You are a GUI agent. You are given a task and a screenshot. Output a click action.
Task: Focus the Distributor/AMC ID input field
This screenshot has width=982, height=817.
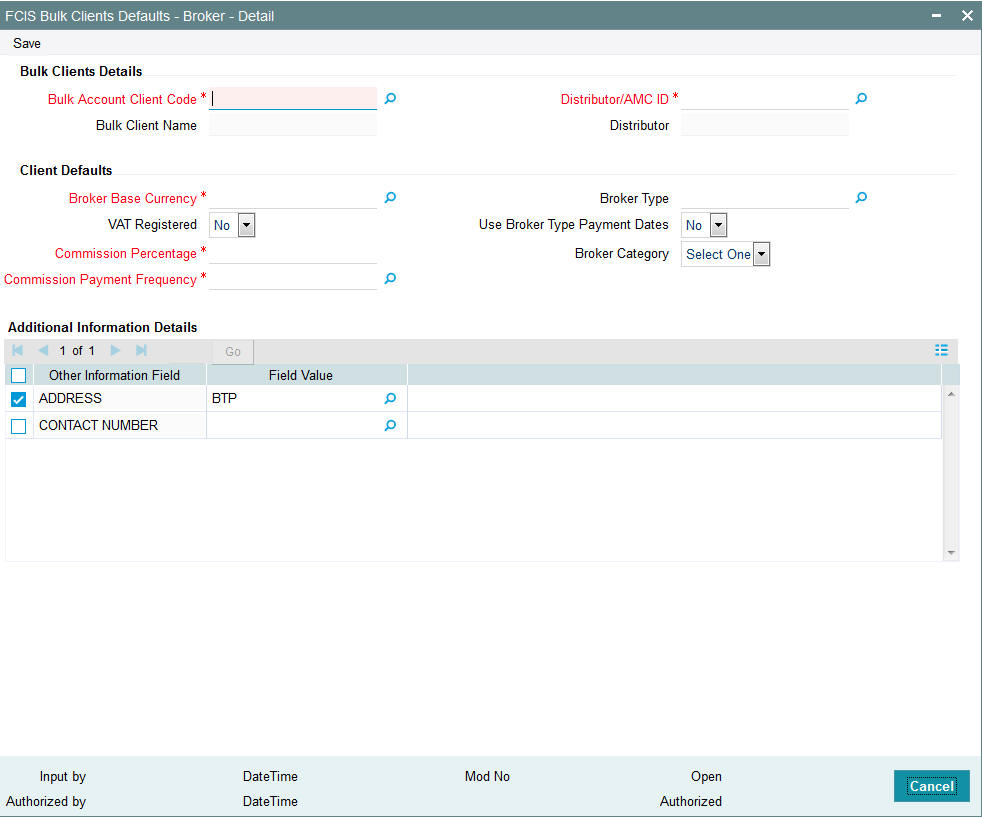[765, 99]
